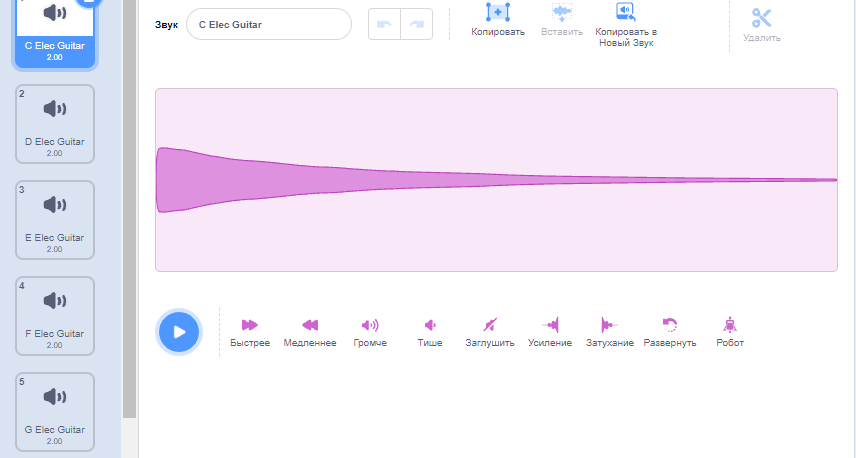Click the Заглушить (mute) icon
Image resolution: width=856 pixels, height=458 pixels.
tap(490, 325)
